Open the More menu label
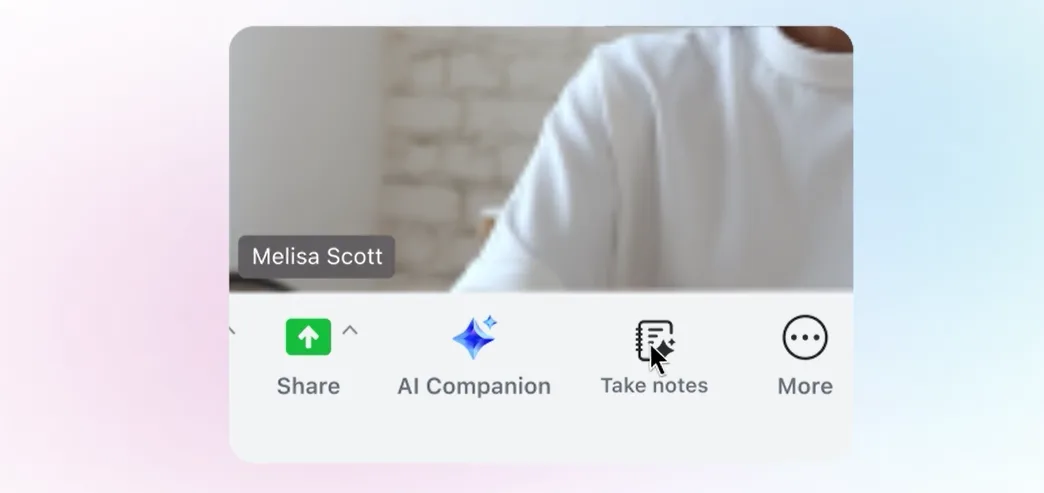This screenshot has width=1044, height=493. [805, 386]
